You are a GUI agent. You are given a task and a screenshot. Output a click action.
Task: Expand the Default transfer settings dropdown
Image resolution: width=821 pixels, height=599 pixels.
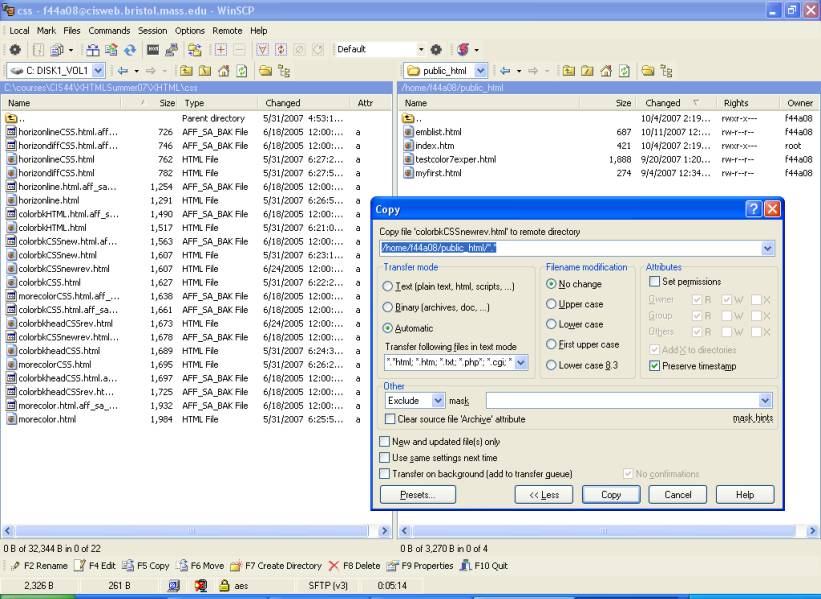[421, 50]
